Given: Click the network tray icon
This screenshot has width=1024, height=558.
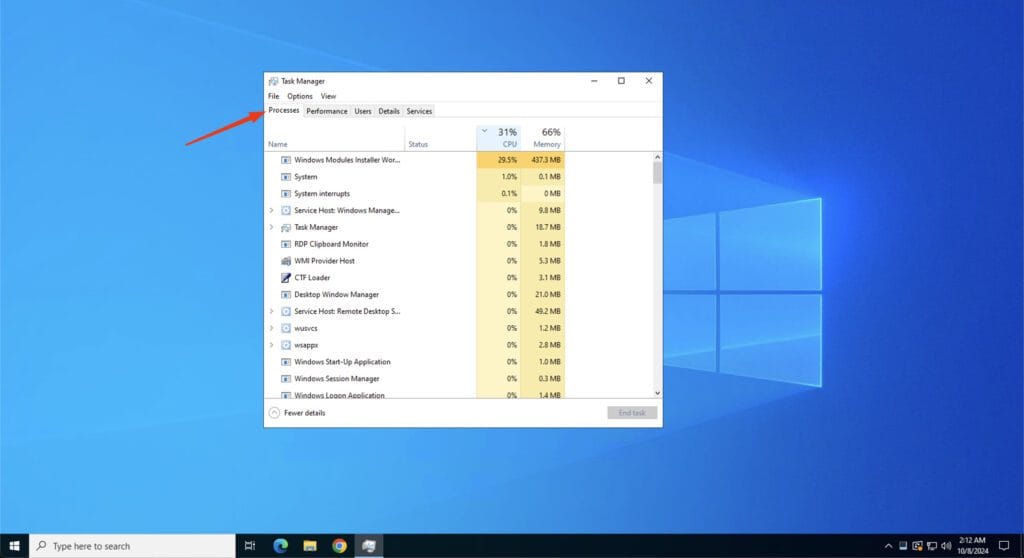Looking at the screenshot, I should (x=932, y=546).
